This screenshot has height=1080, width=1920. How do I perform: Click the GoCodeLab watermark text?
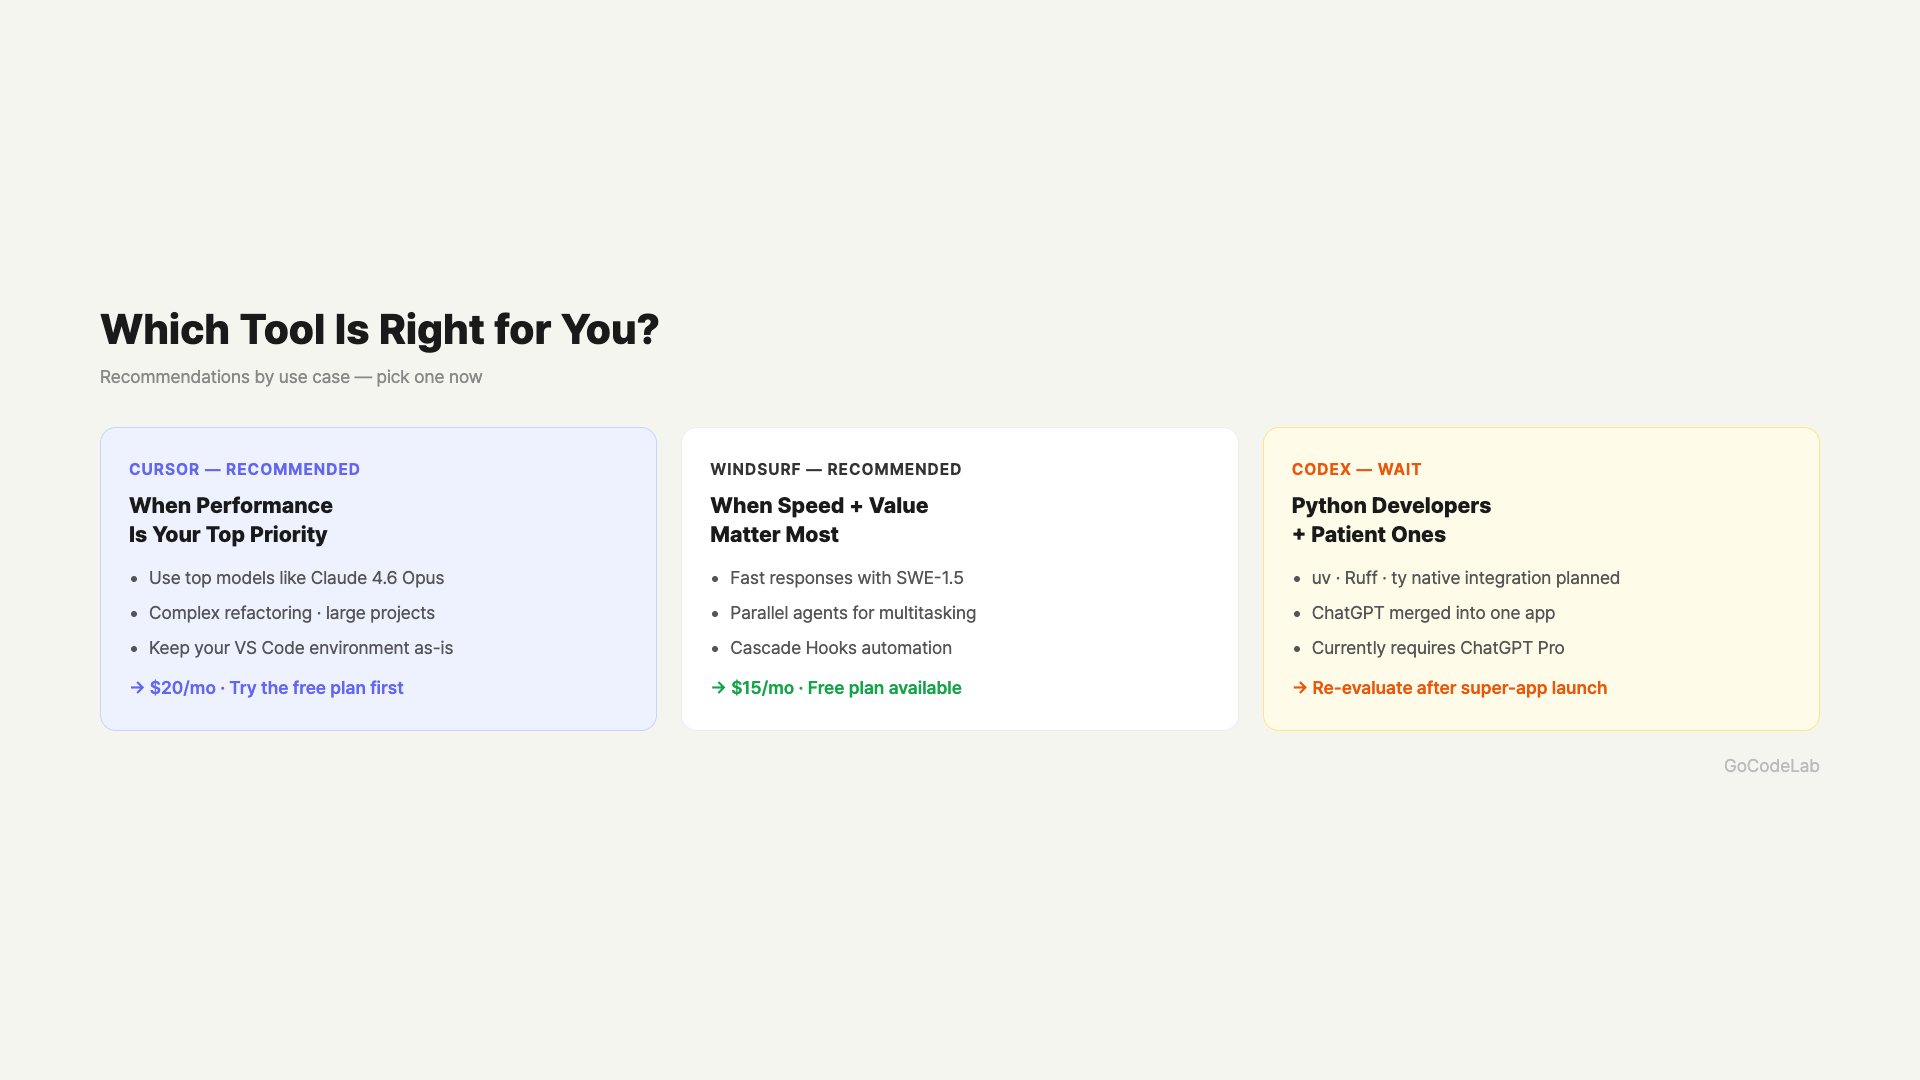[1771, 766]
